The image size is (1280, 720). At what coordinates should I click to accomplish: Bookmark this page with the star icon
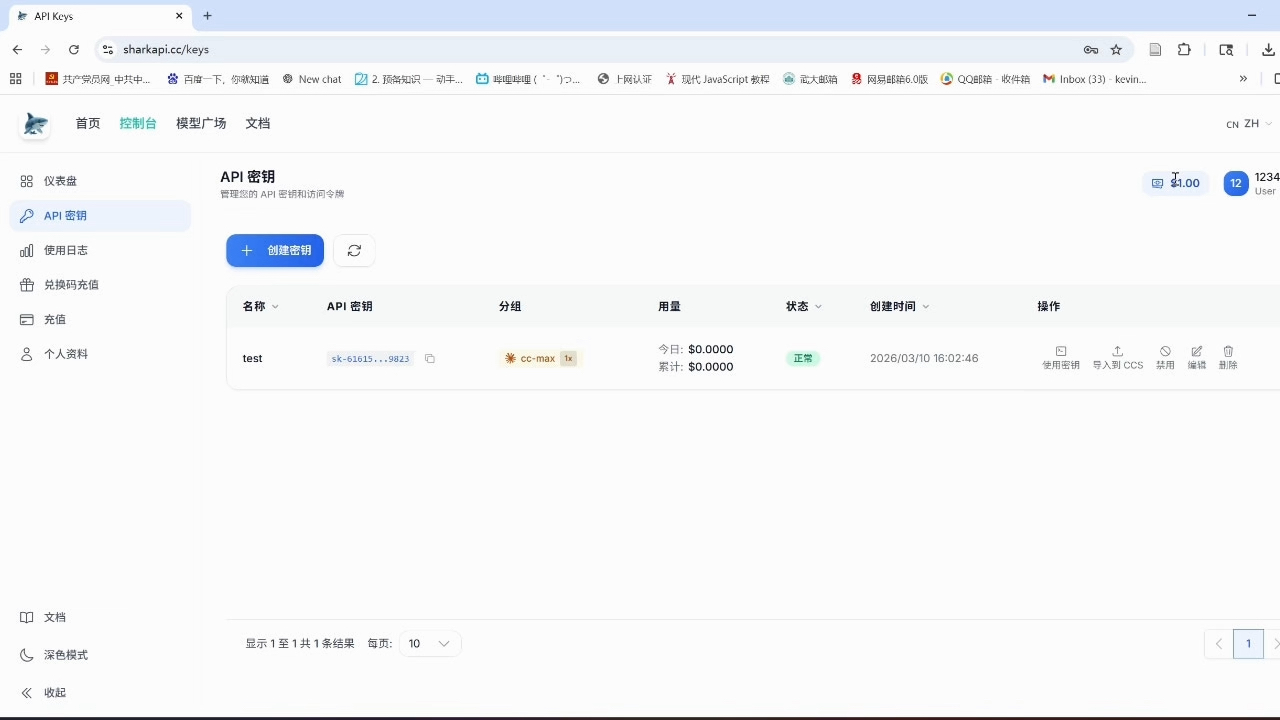pyautogui.click(x=1116, y=49)
